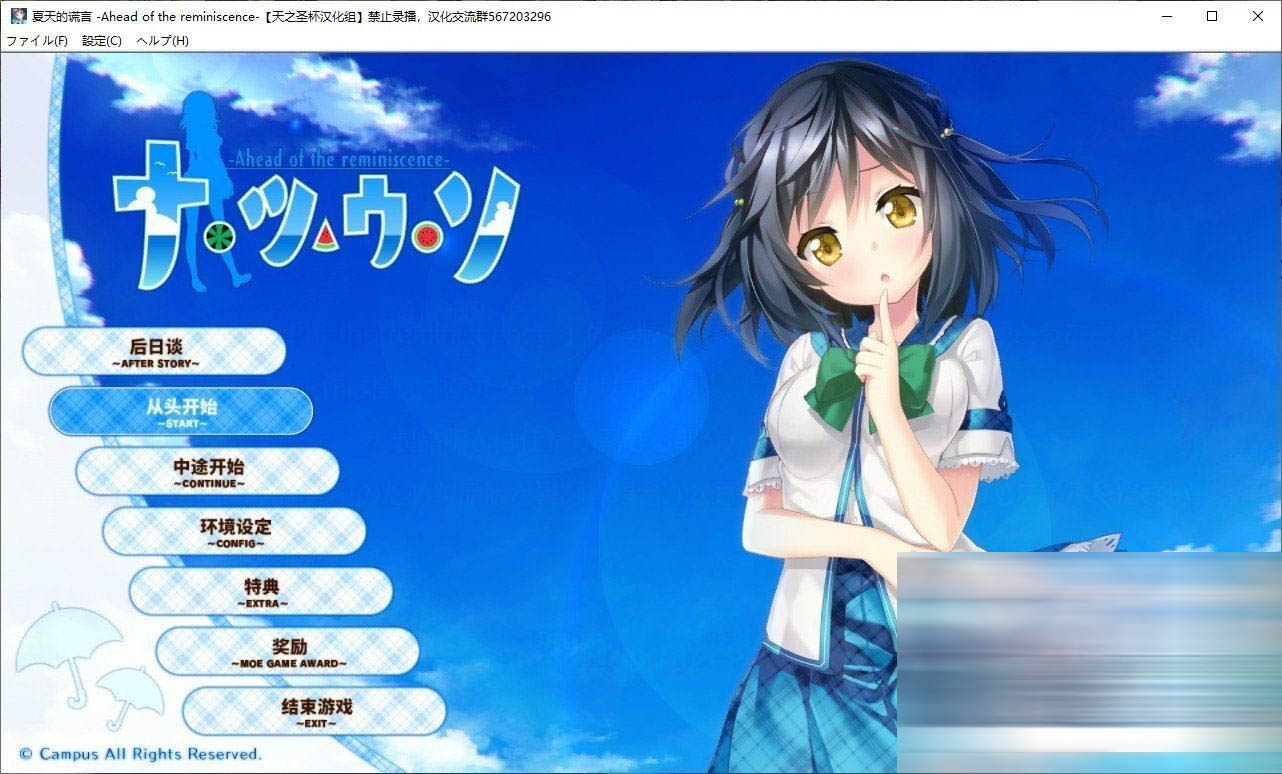Choose 奖励 Moe Game Award
This screenshot has height=774, width=1282.
[x=288, y=652]
